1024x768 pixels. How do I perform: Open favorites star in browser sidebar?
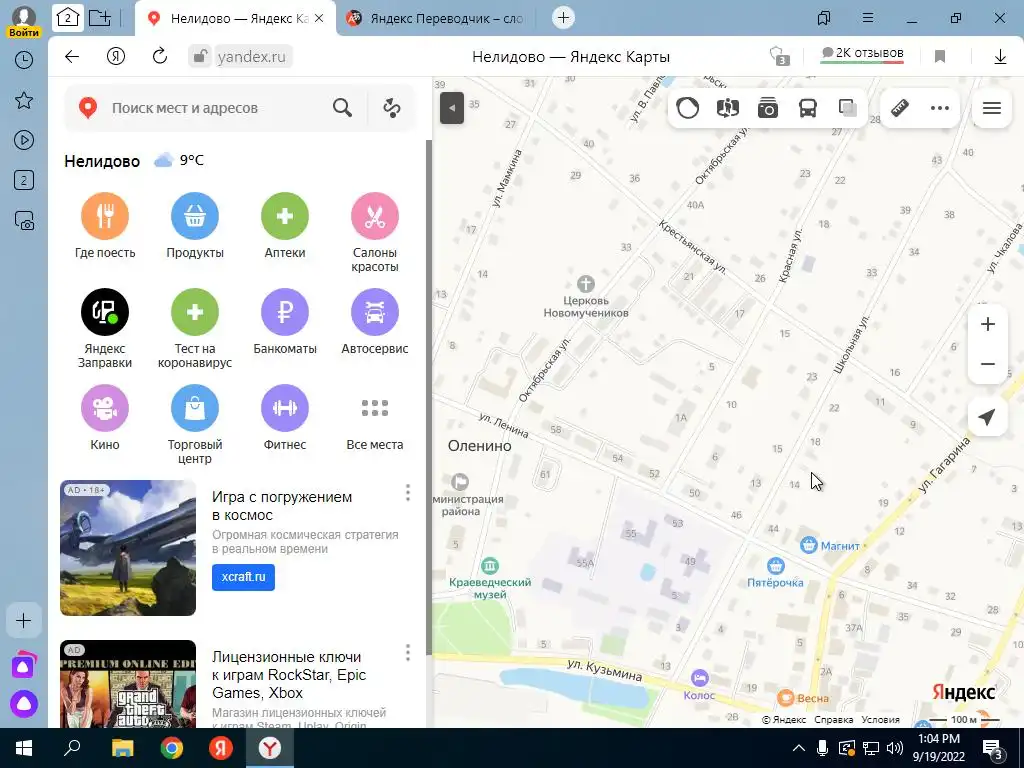coord(24,100)
